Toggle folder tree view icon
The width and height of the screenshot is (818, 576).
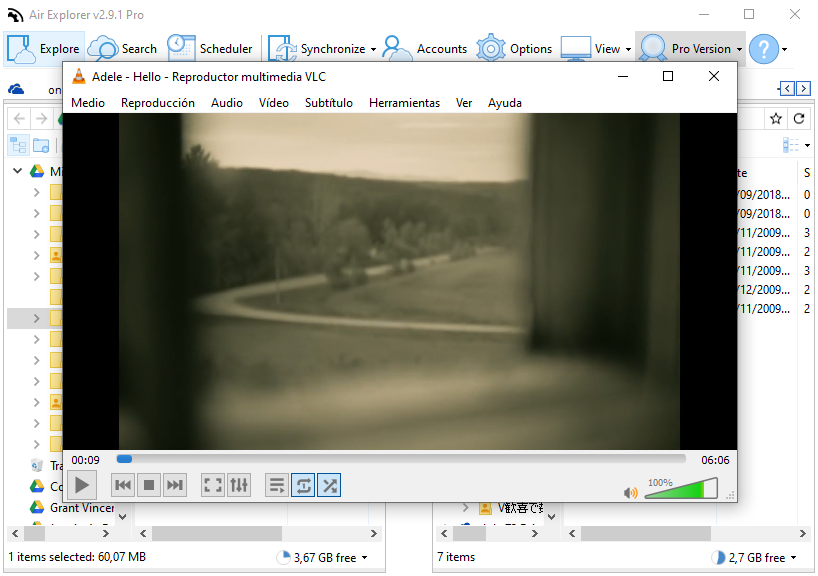(18, 145)
